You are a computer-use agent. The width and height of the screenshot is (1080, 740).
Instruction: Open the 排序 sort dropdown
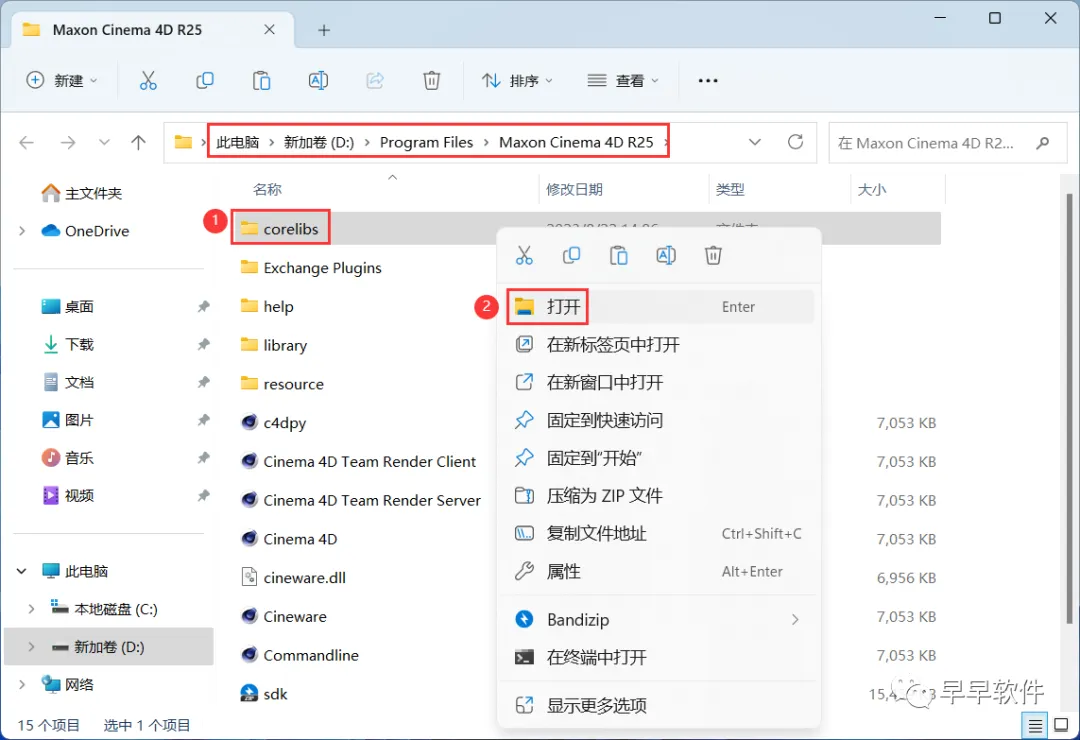pyautogui.click(x=517, y=81)
